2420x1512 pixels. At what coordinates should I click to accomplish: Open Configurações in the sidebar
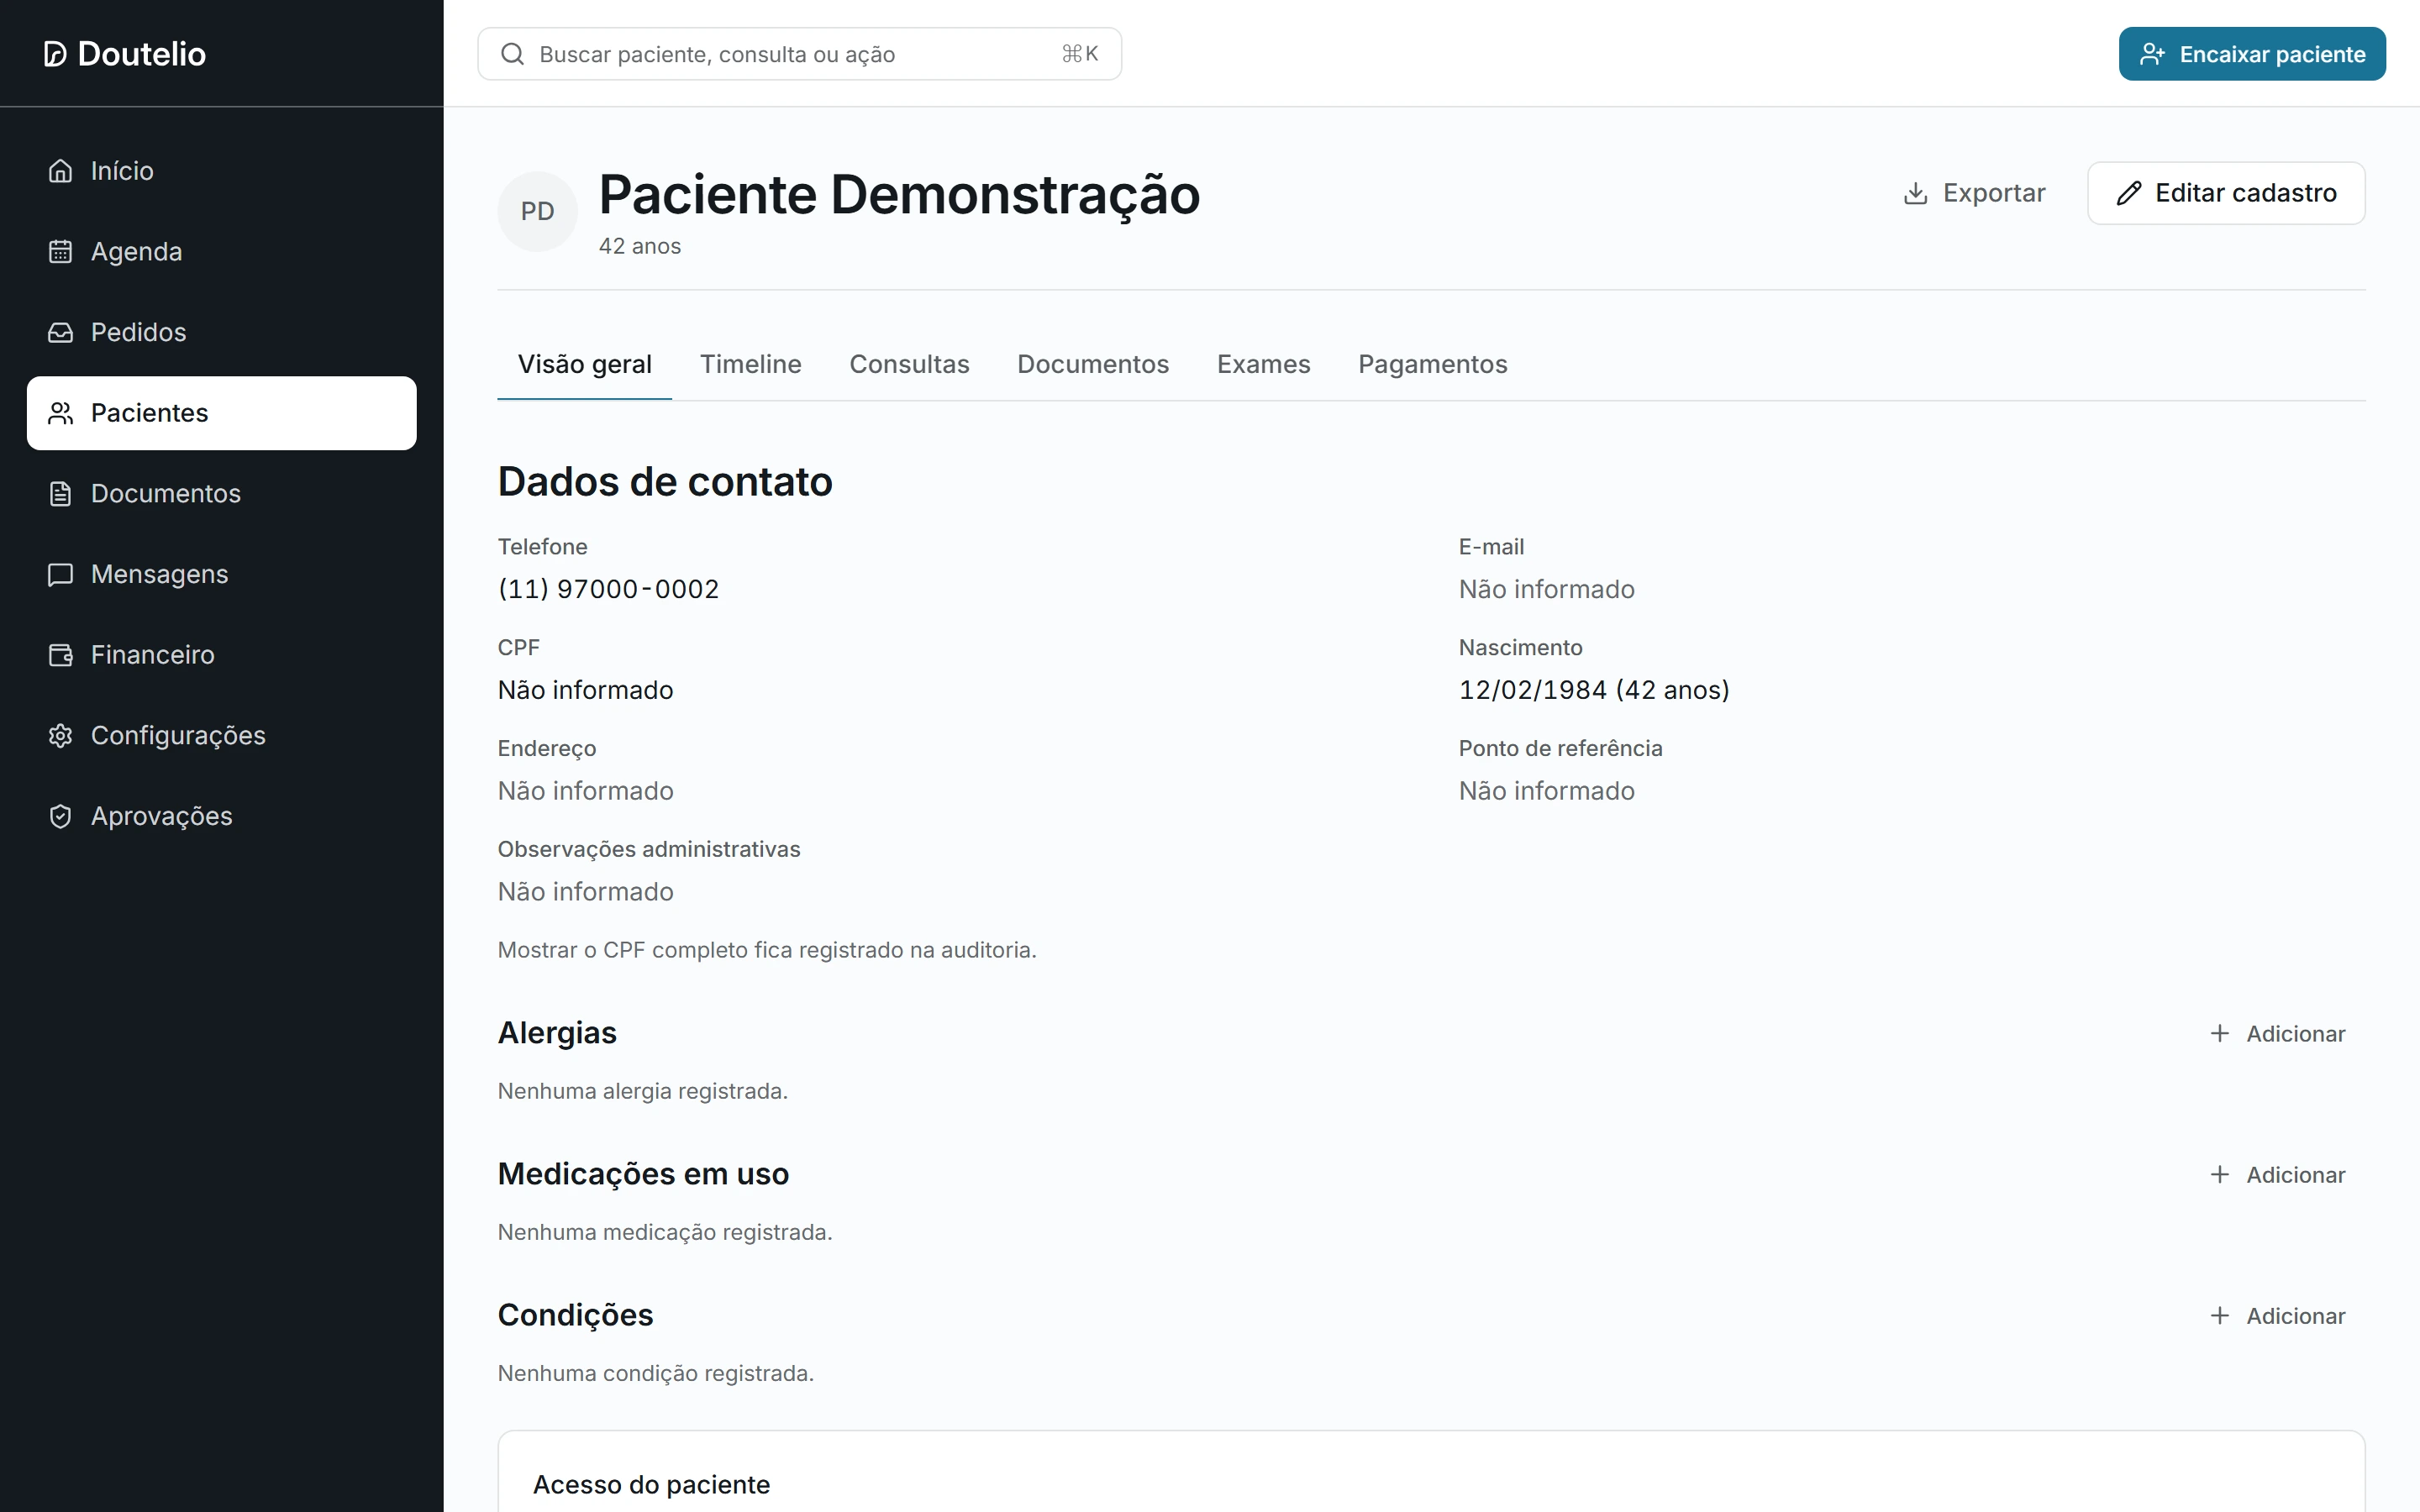[221, 736]
